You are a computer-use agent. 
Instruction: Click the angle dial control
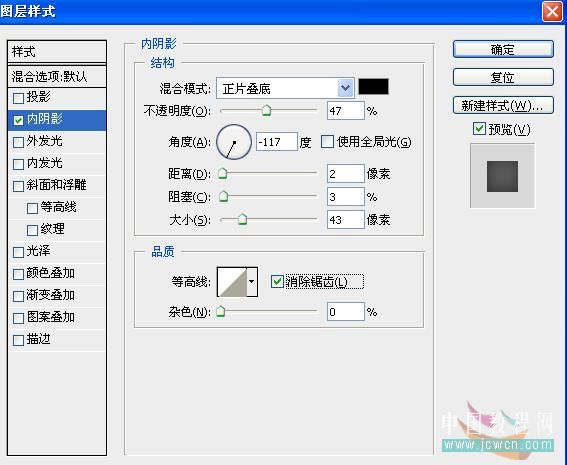click(234, 142)
